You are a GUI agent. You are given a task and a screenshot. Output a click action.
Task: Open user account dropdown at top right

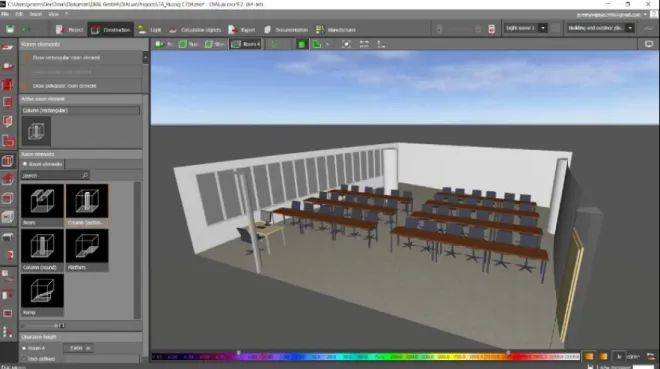(645, 15)
